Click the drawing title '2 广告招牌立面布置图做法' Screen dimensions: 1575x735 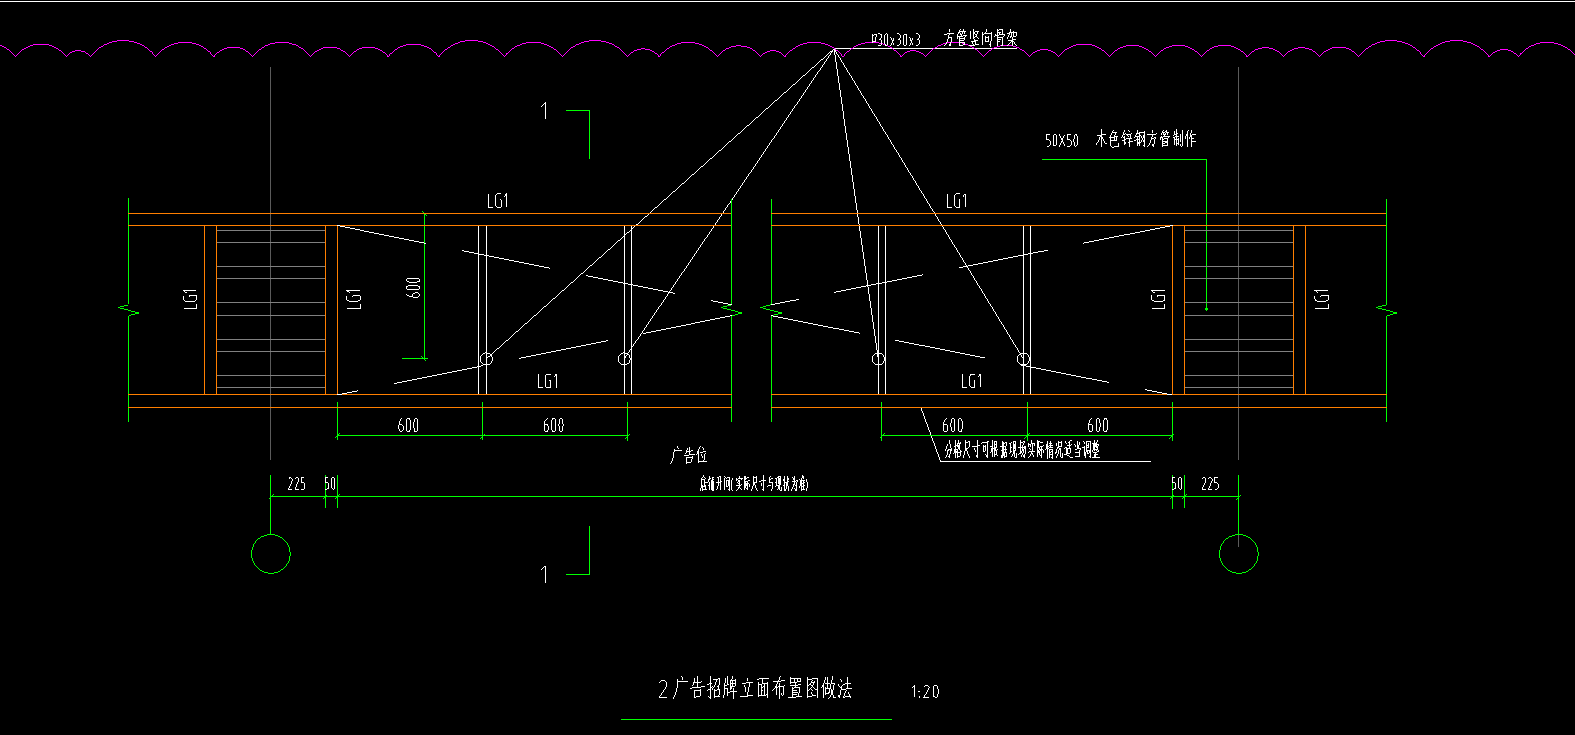point(755,688)
